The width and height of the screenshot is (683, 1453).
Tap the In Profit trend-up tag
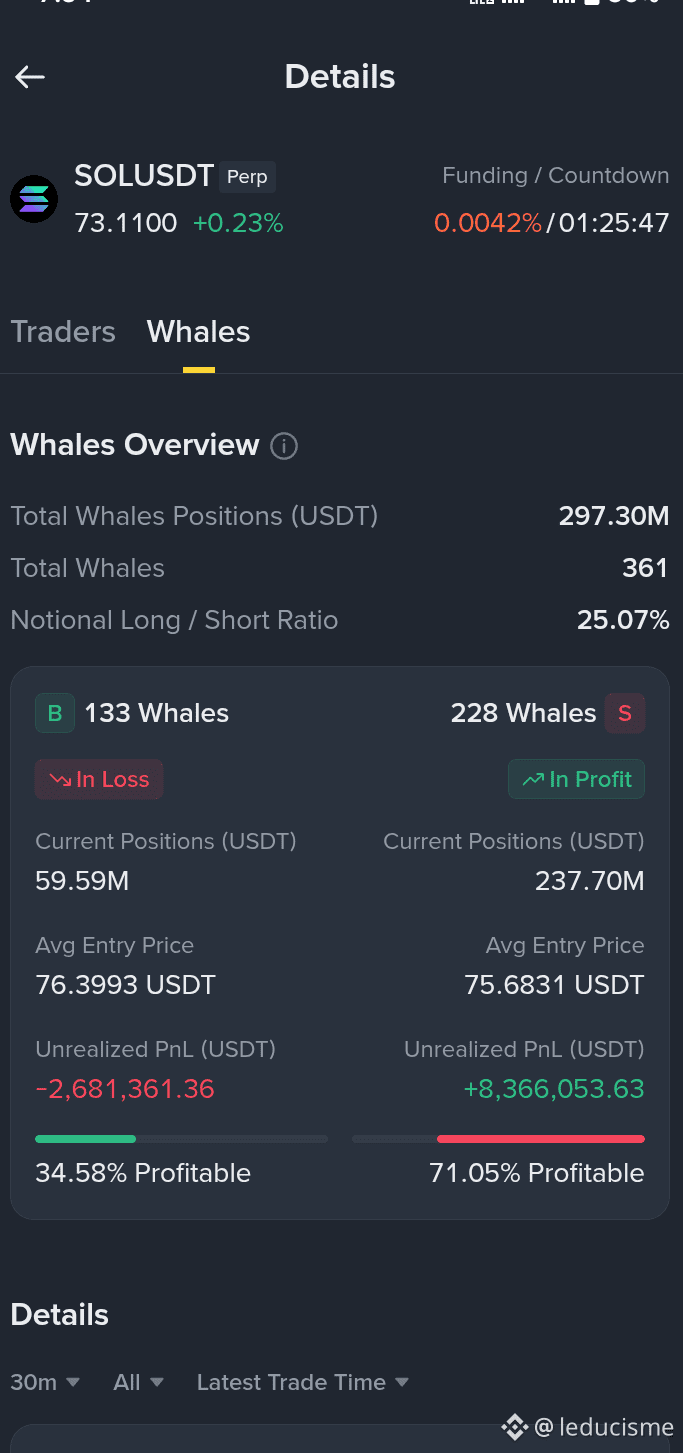tap(577, 780)
